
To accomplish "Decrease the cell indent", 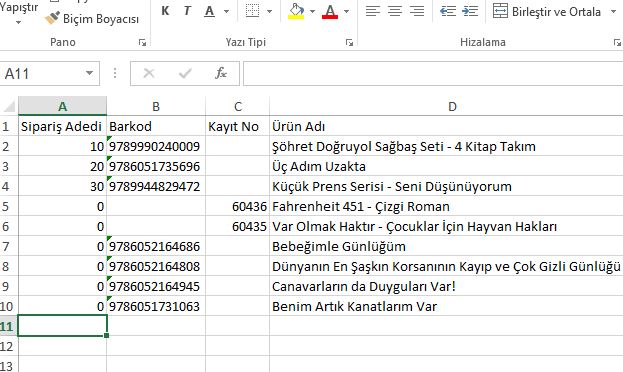I will 448,11.
